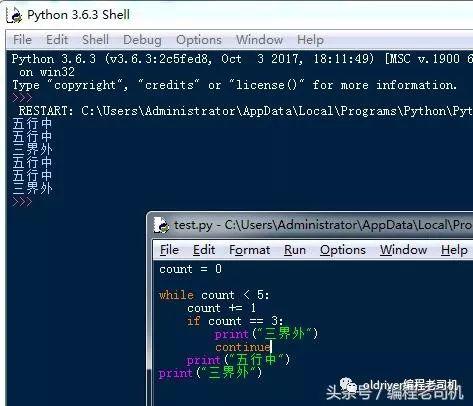Open the Run menu in test.py editor
The image size is (473, 406).
pyautogui.click(x=295, y=250)
